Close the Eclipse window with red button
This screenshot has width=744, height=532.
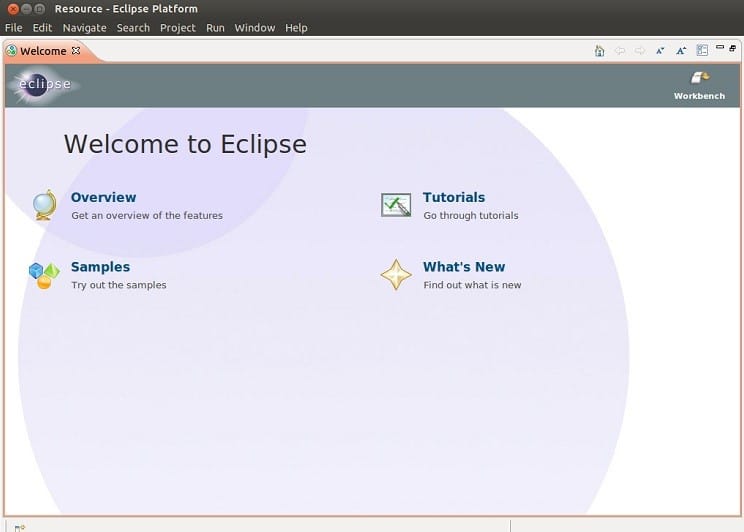point(13,9)
